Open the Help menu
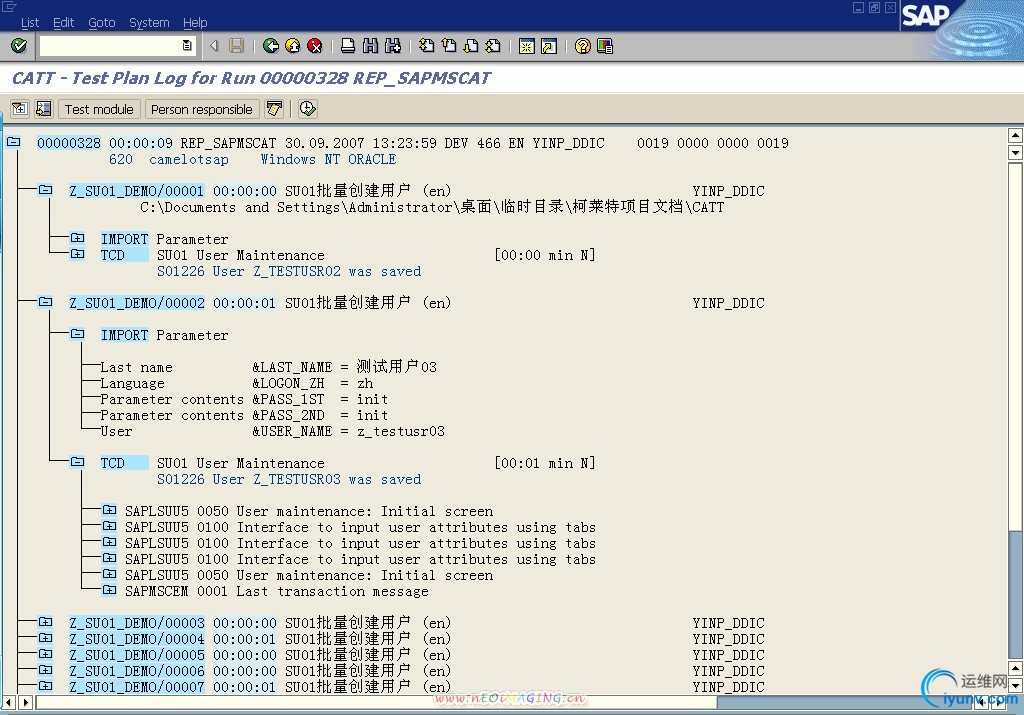This screenshot has width=1024, height=715. (195, 22)
